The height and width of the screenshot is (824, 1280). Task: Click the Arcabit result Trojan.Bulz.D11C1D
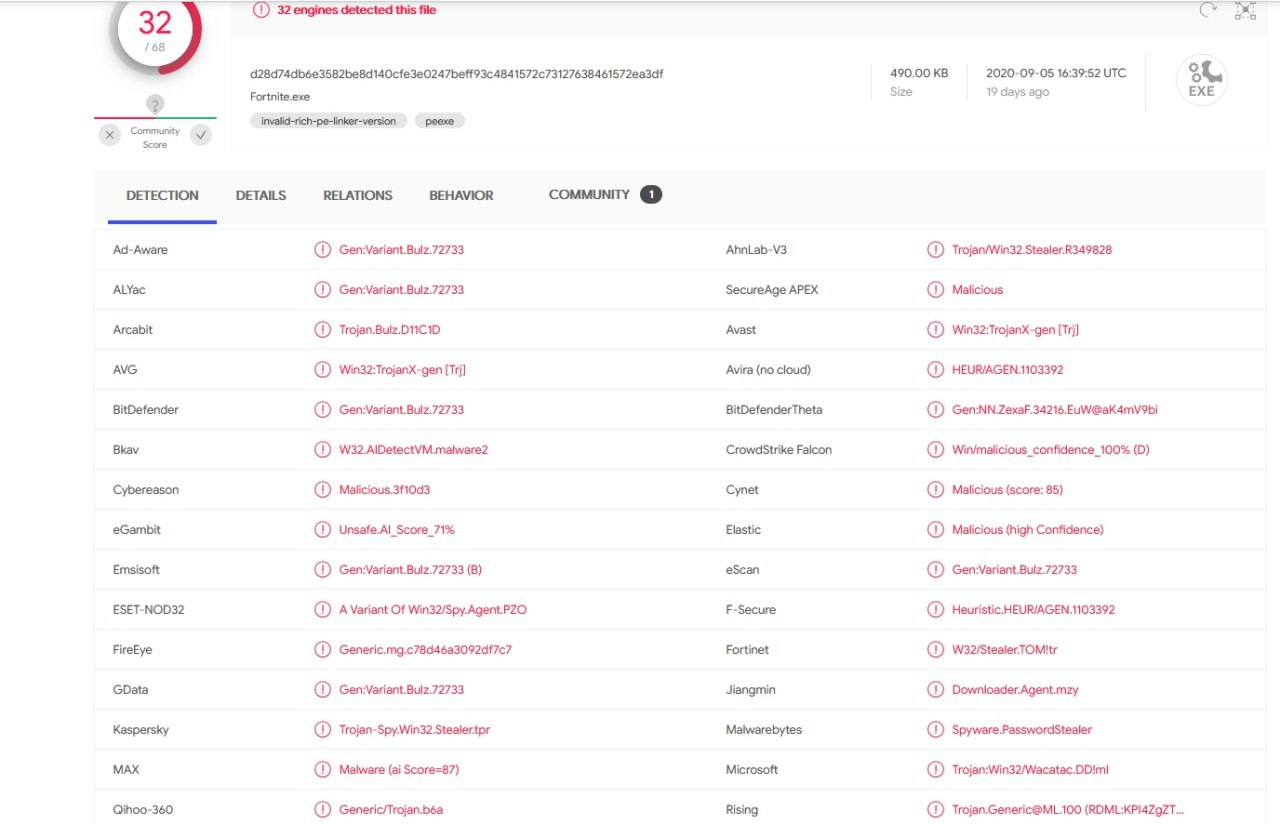pyautogui.click(x=390, y=330)
